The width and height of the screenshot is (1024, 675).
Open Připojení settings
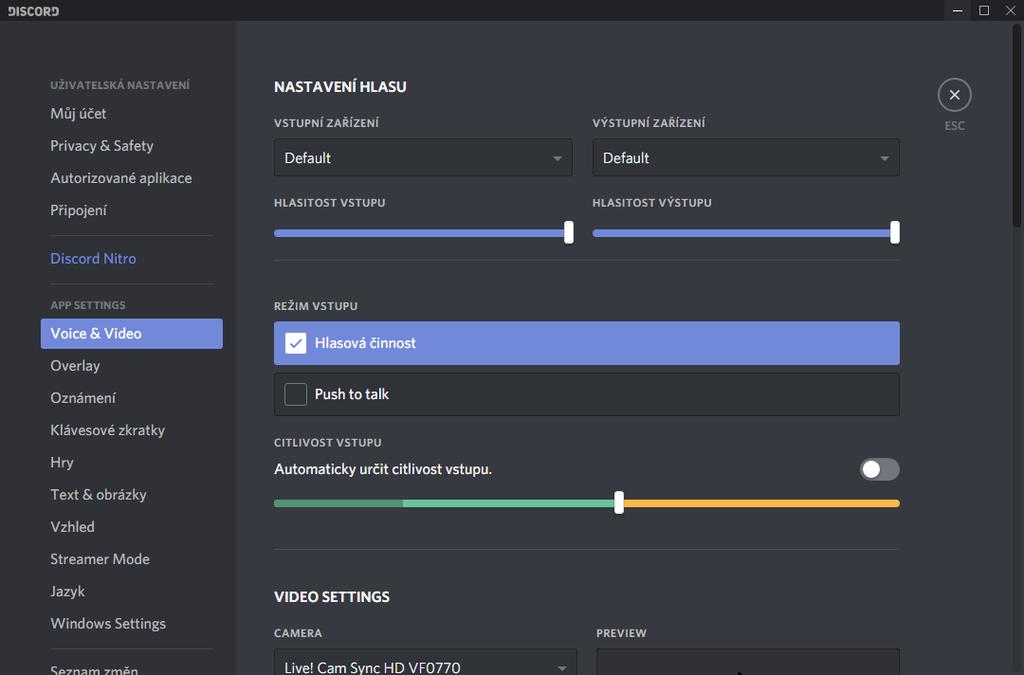[x=78, y=210]
